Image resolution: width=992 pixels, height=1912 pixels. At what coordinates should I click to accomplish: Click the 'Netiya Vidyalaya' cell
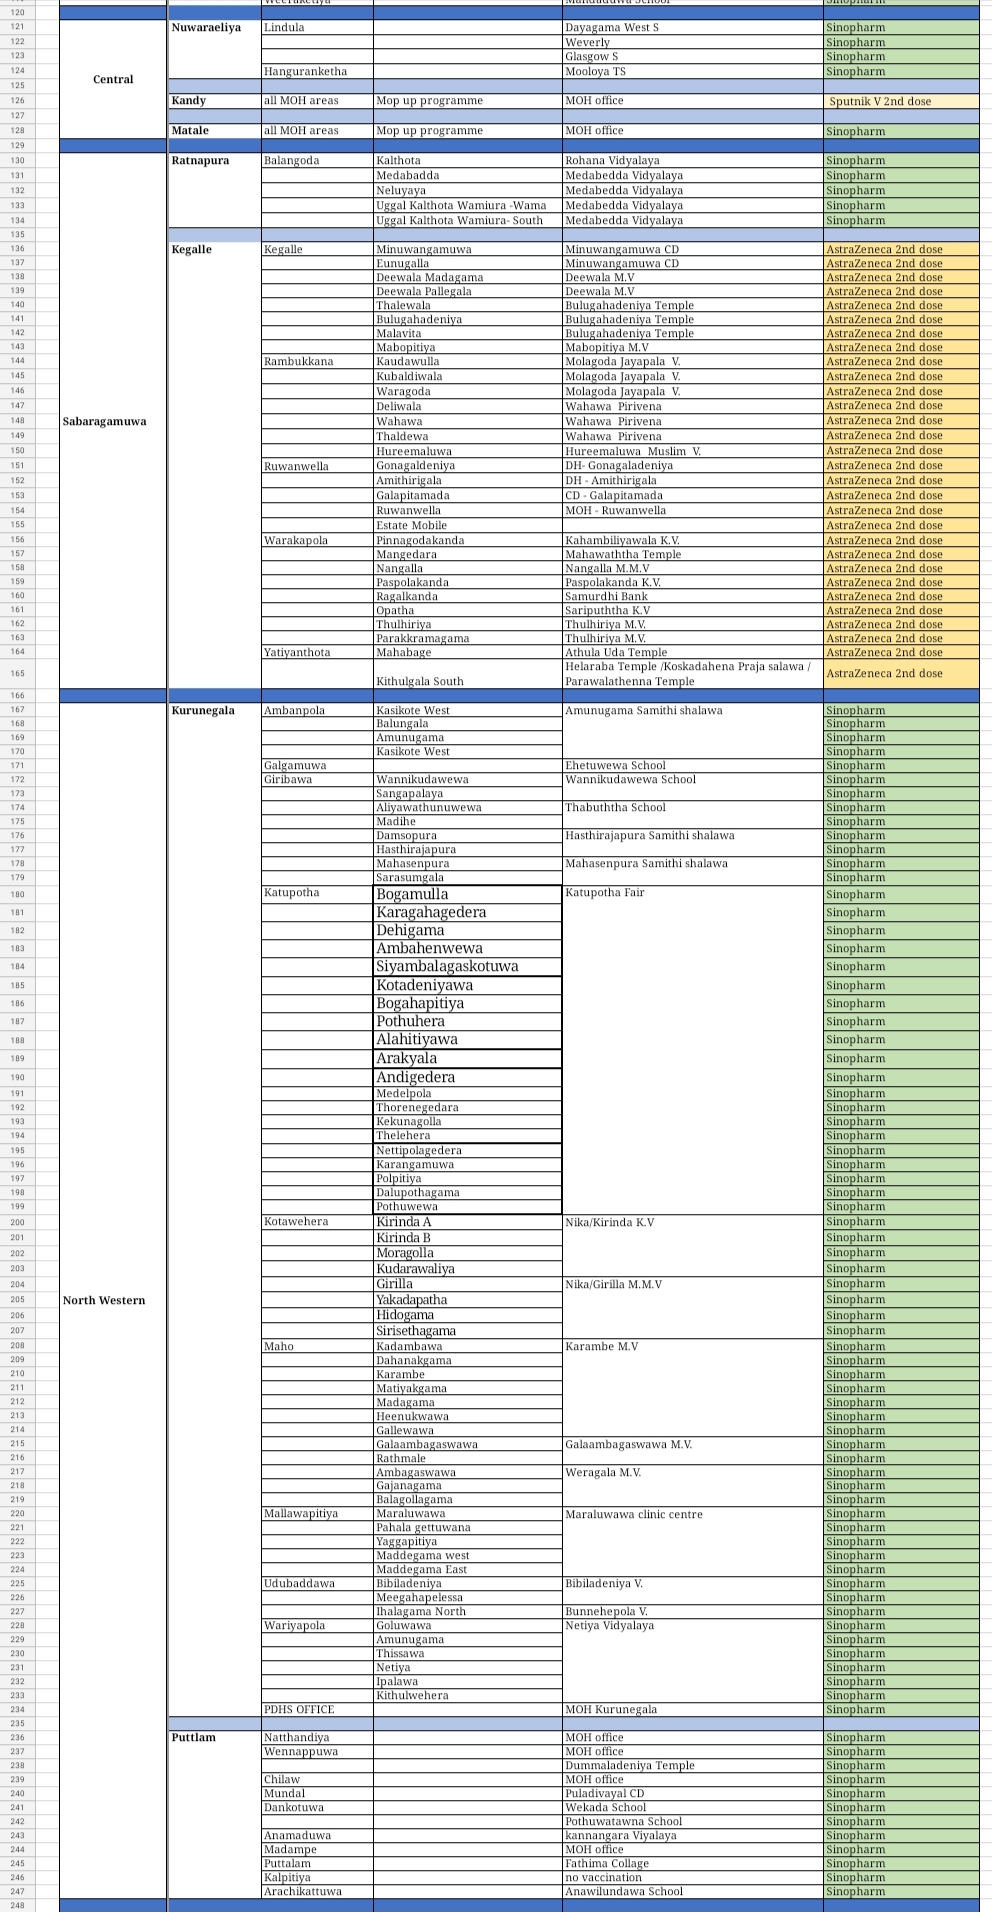pyautogui.click(x=692, y=1660)
